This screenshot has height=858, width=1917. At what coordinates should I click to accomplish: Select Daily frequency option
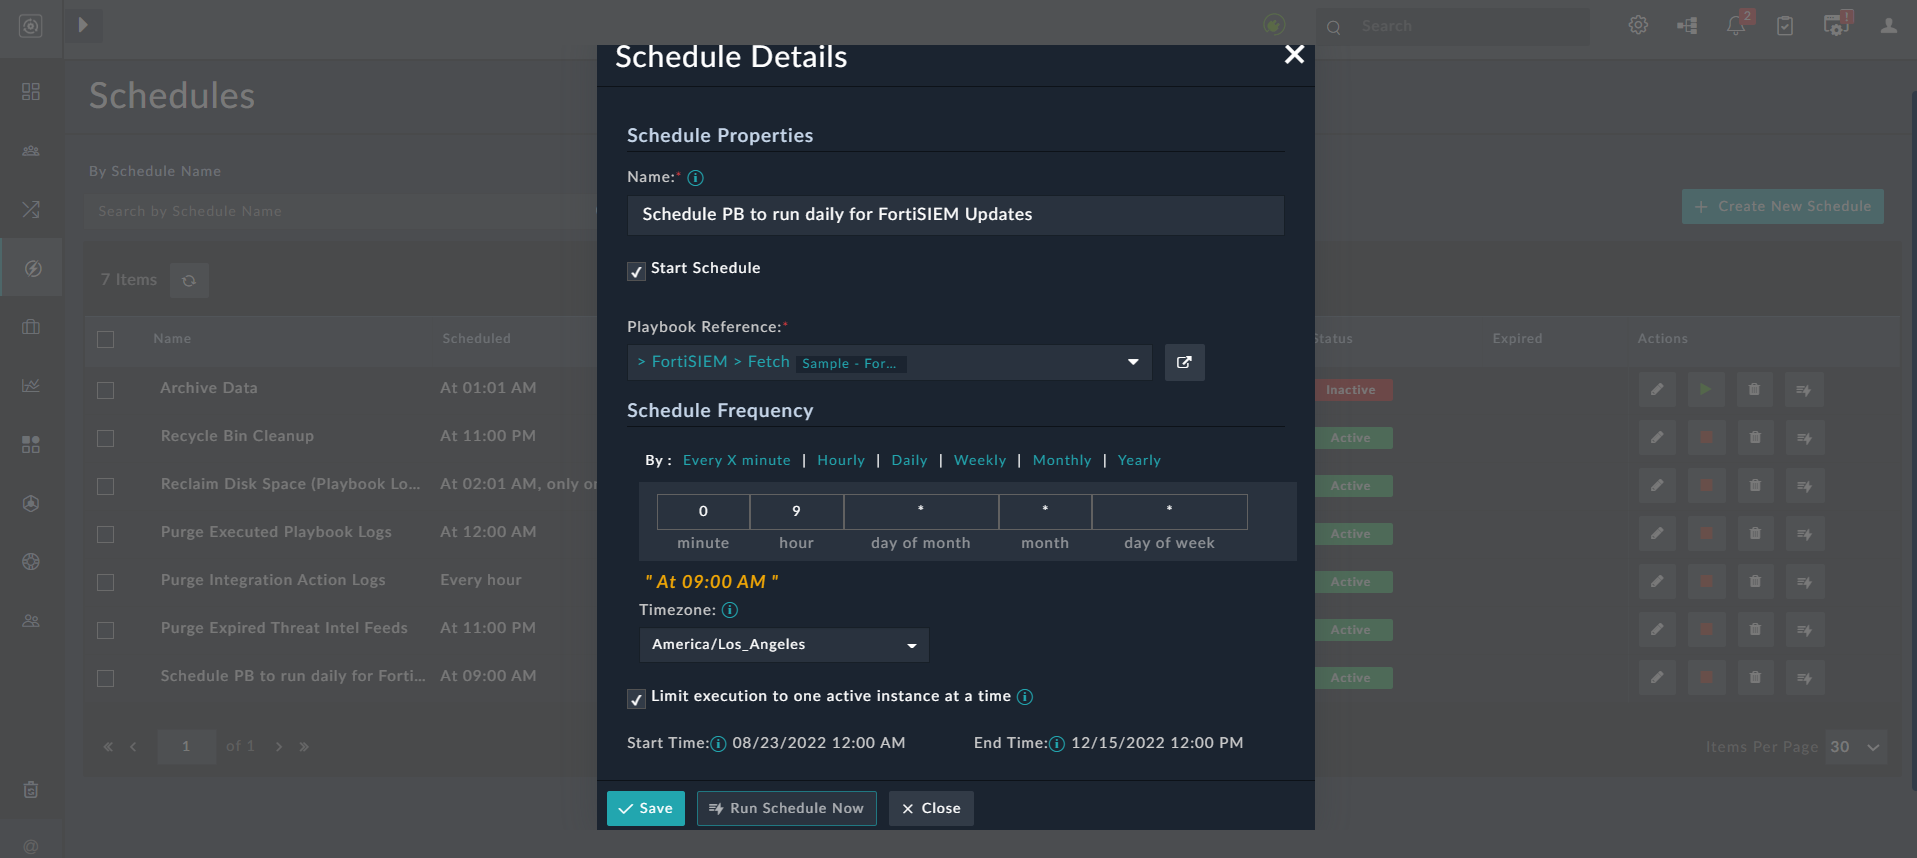(909, 460)
